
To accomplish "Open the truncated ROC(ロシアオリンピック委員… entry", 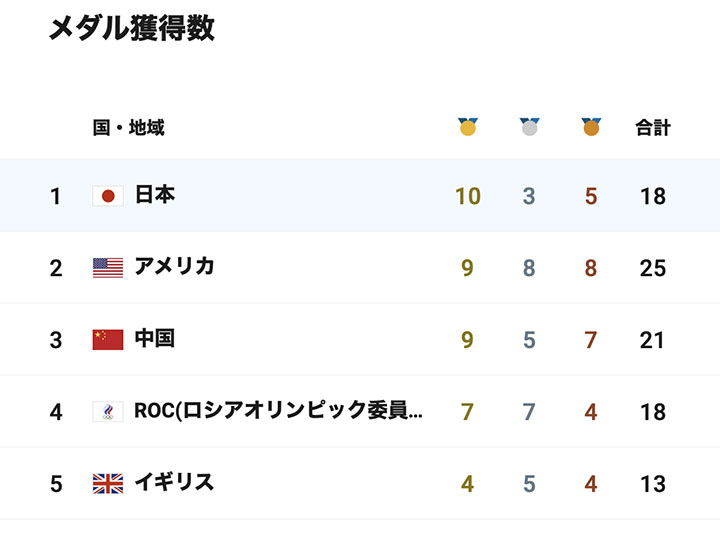I will pos(278,411).
